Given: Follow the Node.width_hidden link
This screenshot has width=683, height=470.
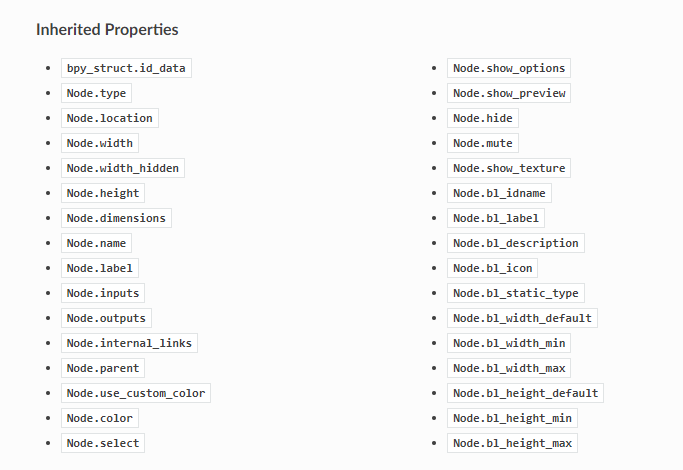Looking at the screenshot, I should coord(122,168).
